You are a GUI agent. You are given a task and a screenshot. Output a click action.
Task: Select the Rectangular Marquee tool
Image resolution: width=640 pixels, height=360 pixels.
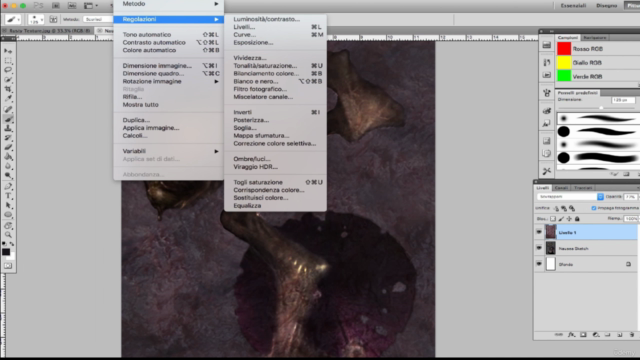8,61
